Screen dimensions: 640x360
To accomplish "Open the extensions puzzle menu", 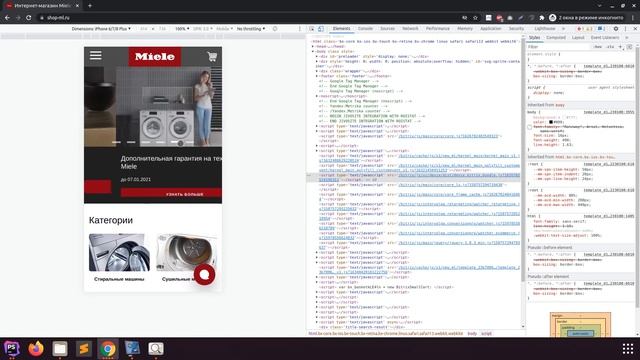I will pyautogui.click(x=542, y=18).
